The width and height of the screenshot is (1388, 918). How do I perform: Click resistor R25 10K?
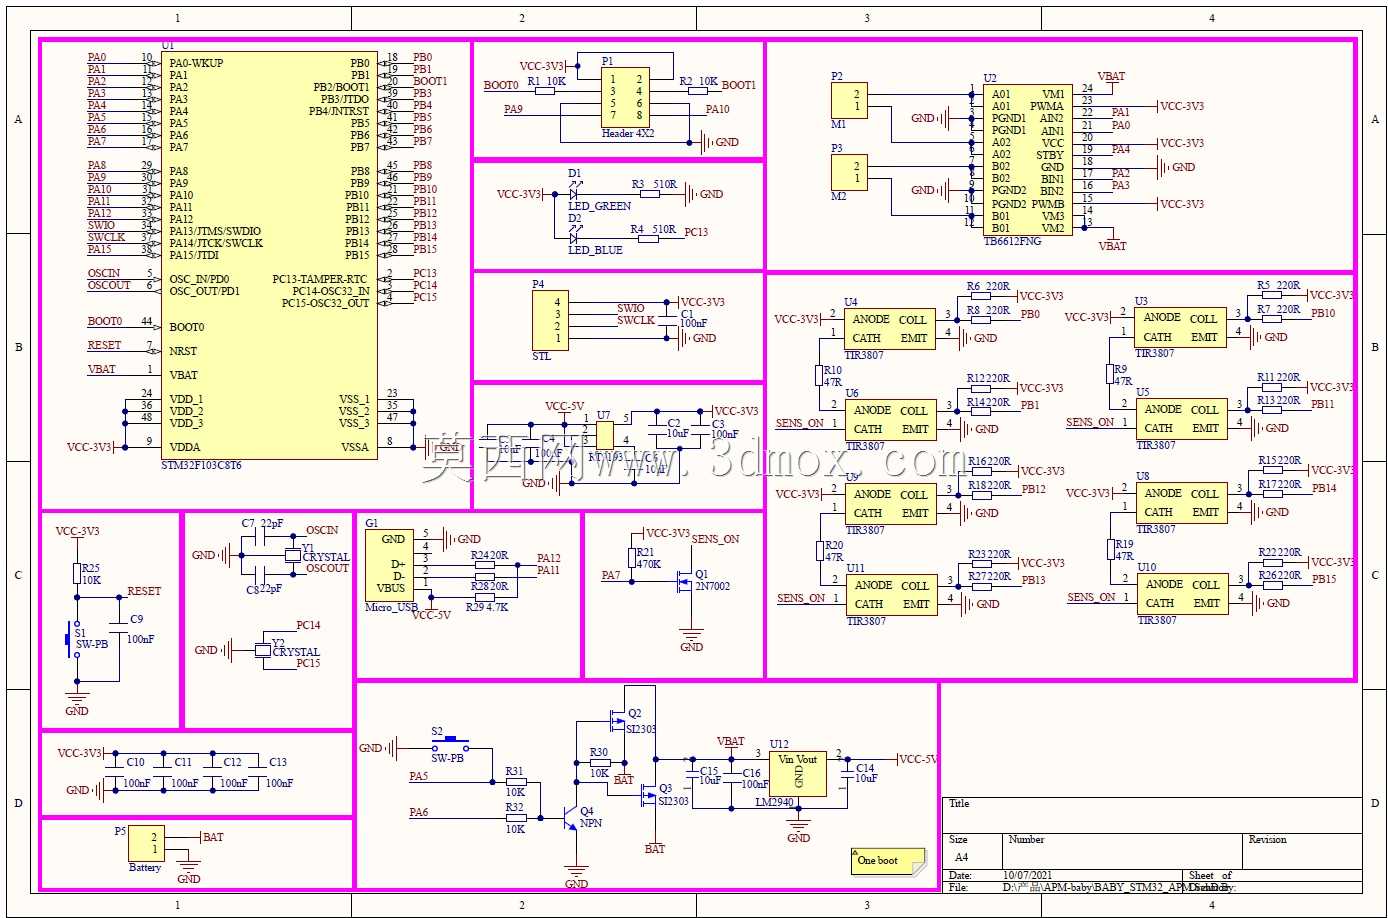click(x=77, y=573)
